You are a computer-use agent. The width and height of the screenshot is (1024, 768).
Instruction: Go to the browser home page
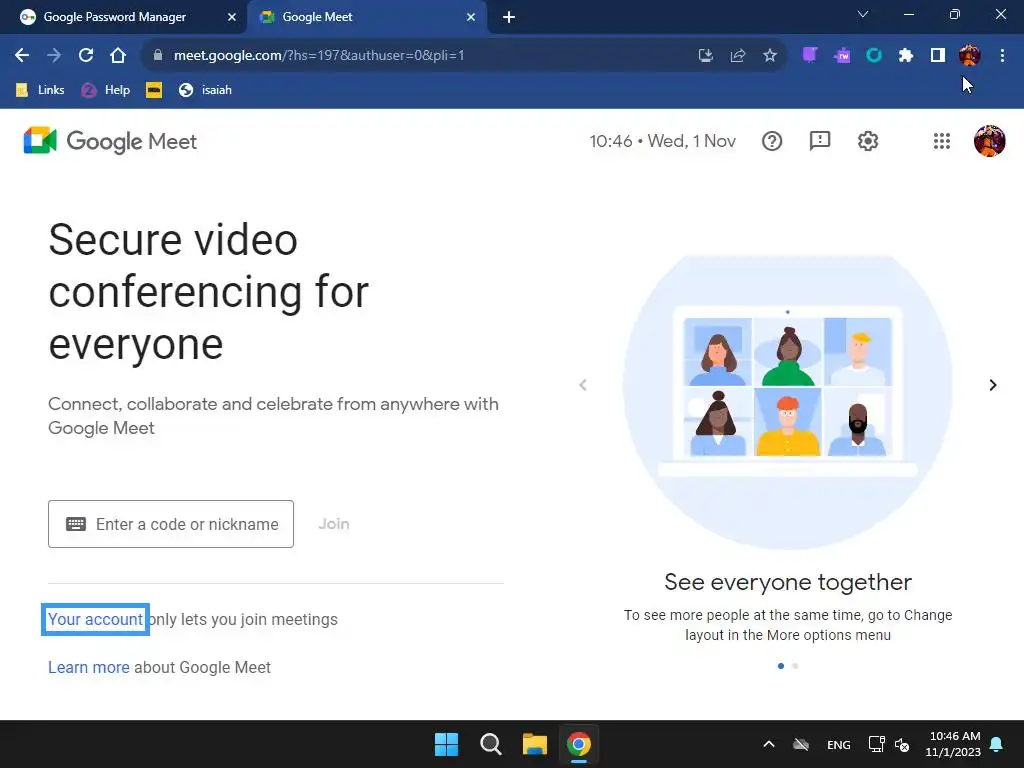(x=118, y=55)
